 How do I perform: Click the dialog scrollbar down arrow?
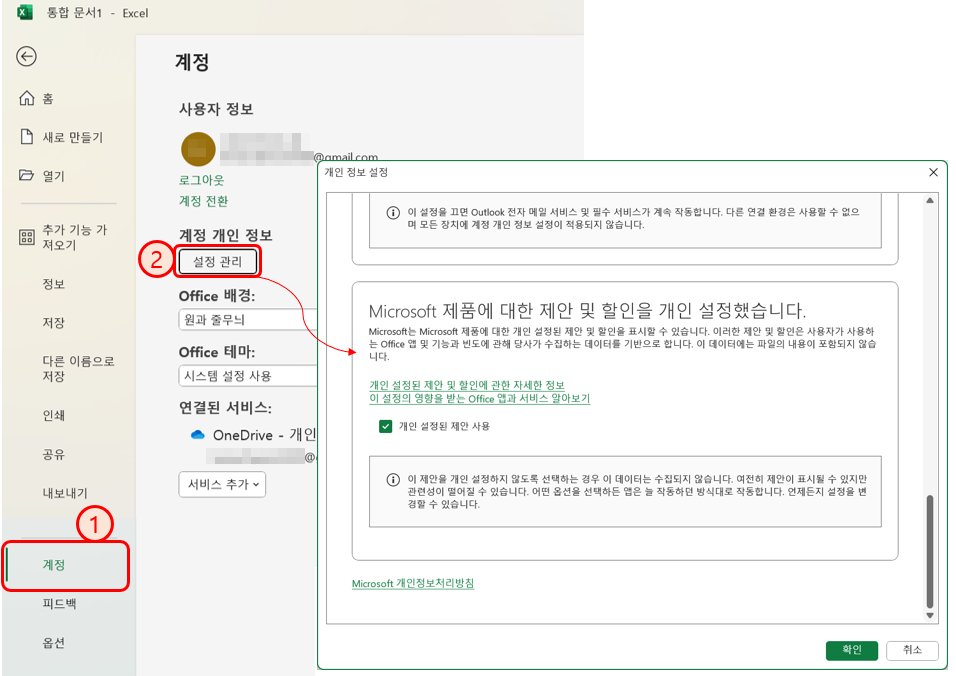coord(930,616)
